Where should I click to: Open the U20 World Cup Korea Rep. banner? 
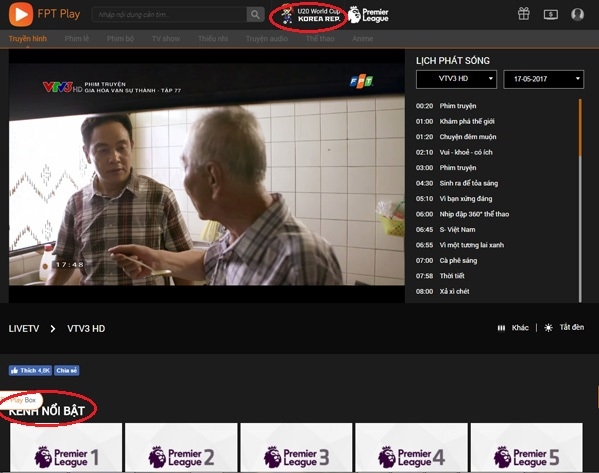(x=310, y=15)
